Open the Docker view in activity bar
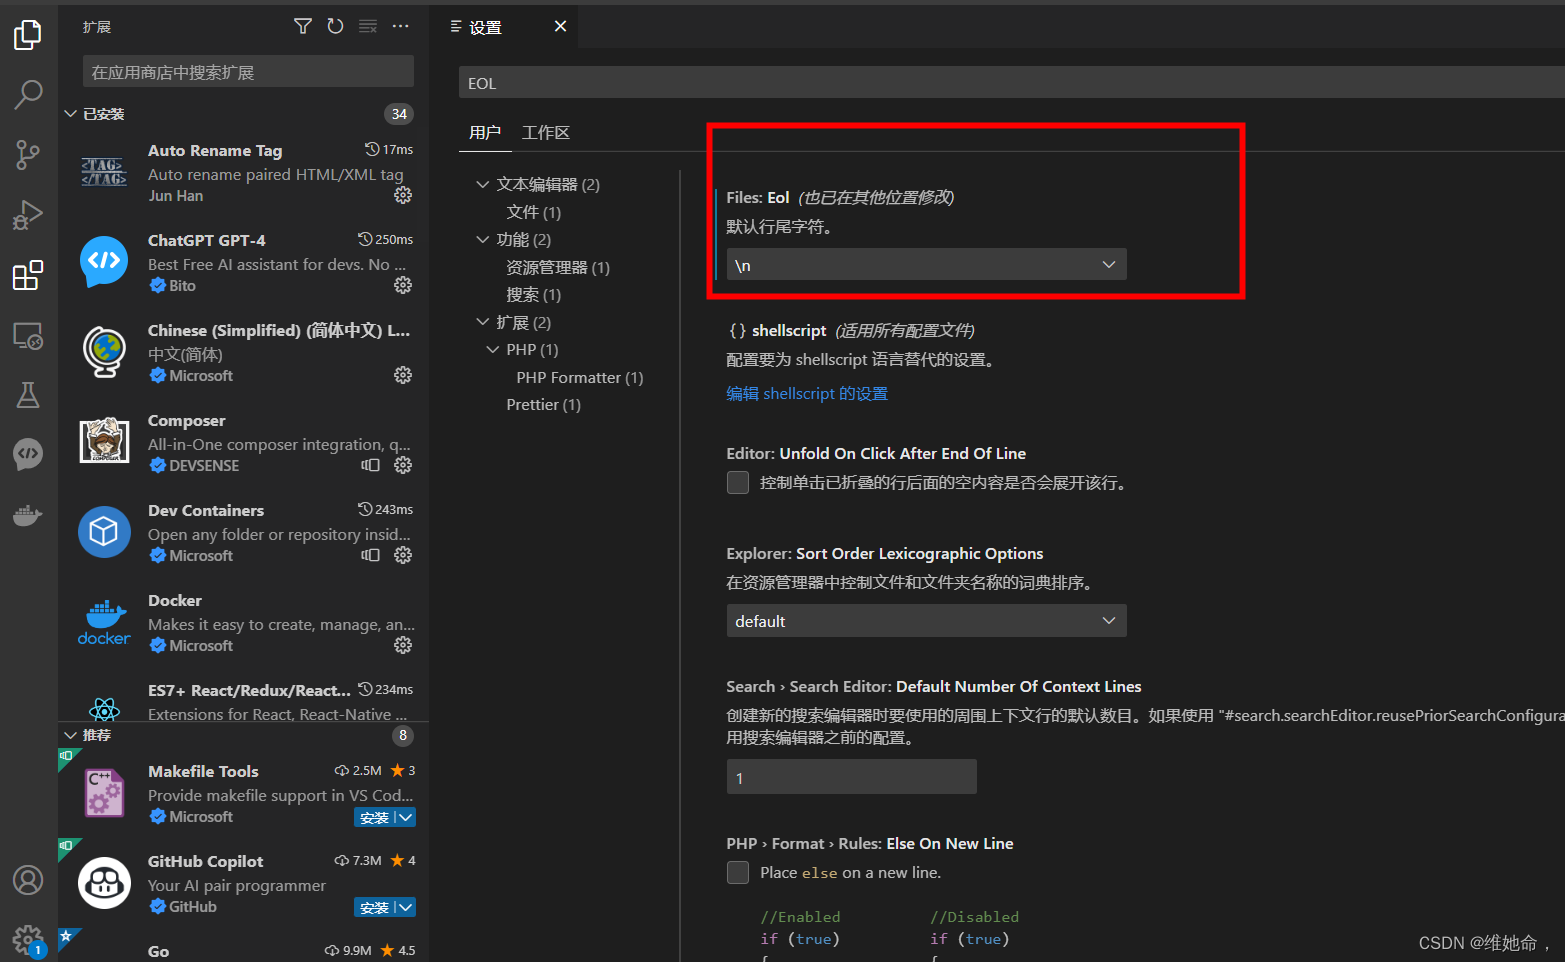The width and height of the screenshot is (1565, 962). [27, 515]
